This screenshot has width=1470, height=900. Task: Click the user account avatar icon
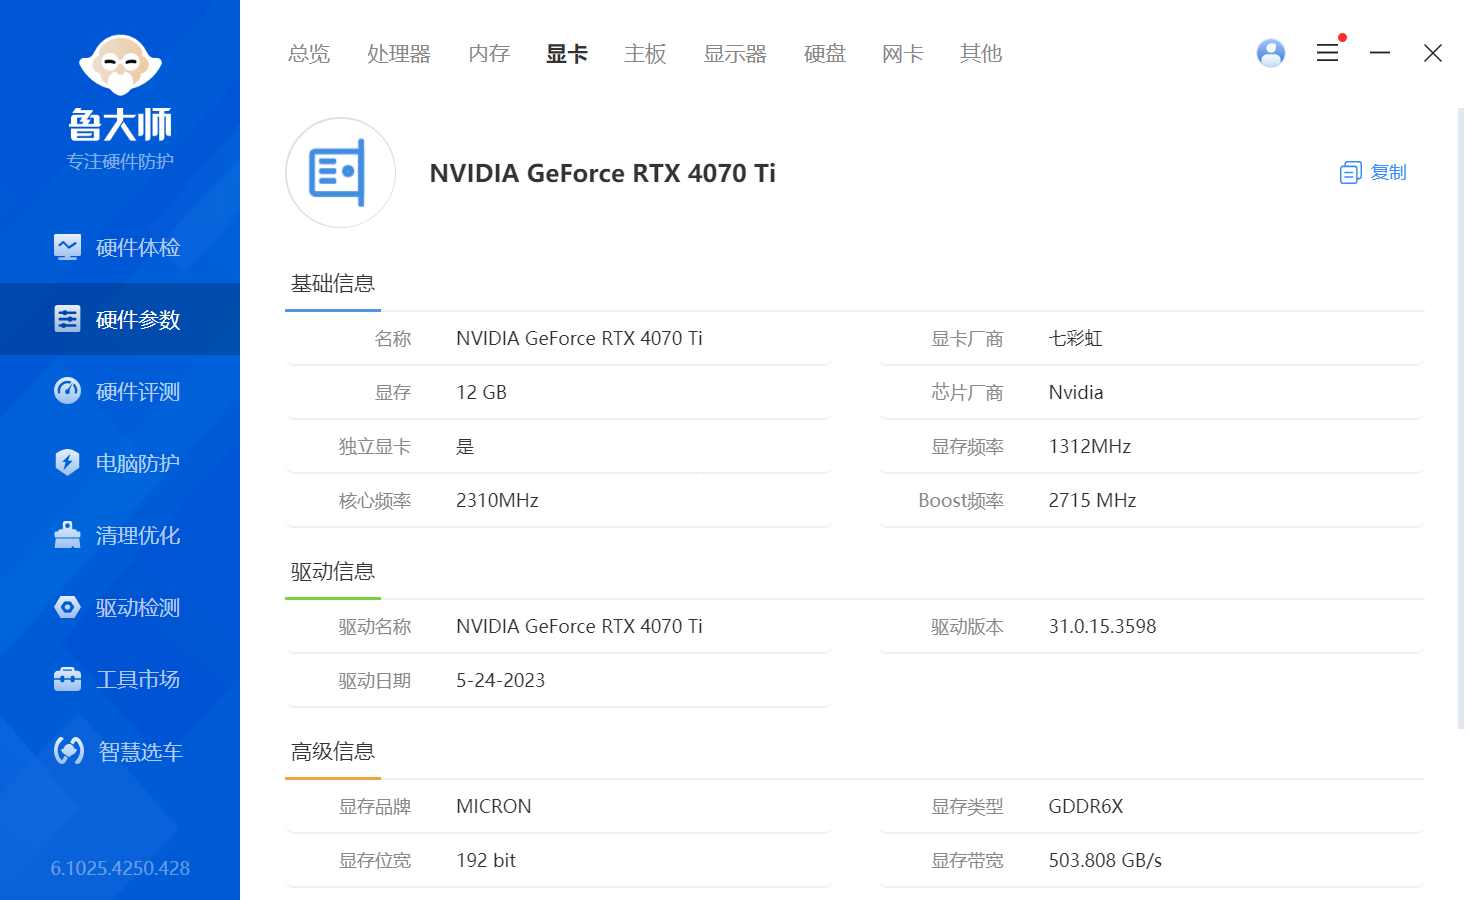coord(1271,53)
